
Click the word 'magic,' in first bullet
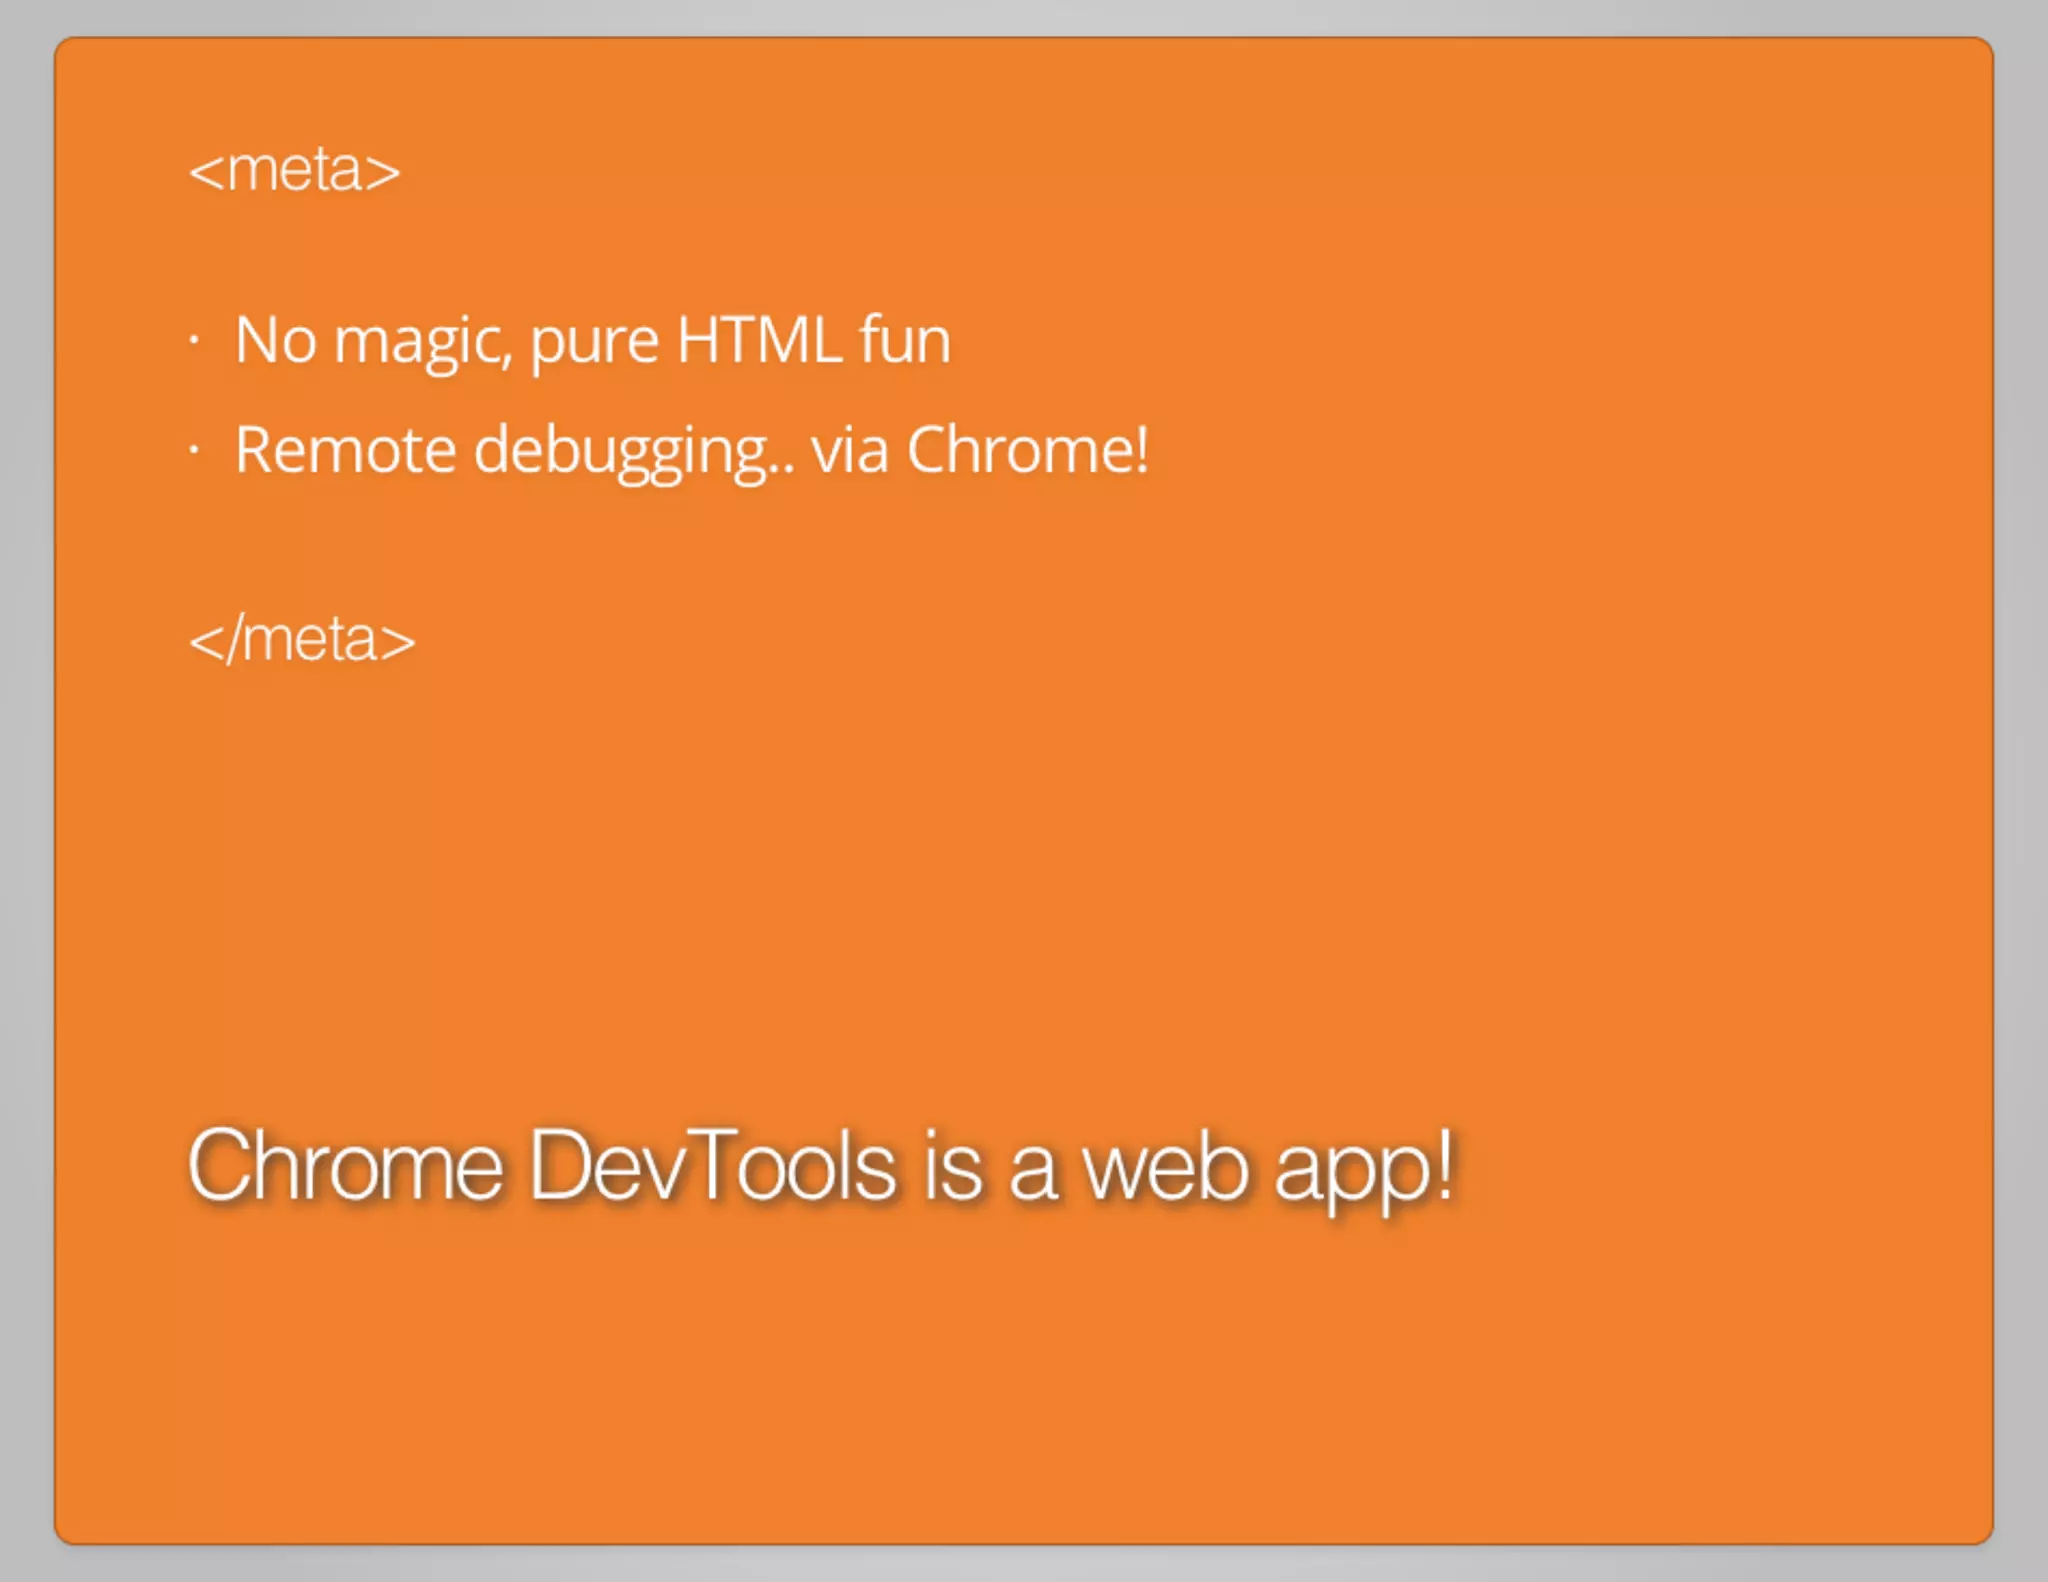[423, 342]
